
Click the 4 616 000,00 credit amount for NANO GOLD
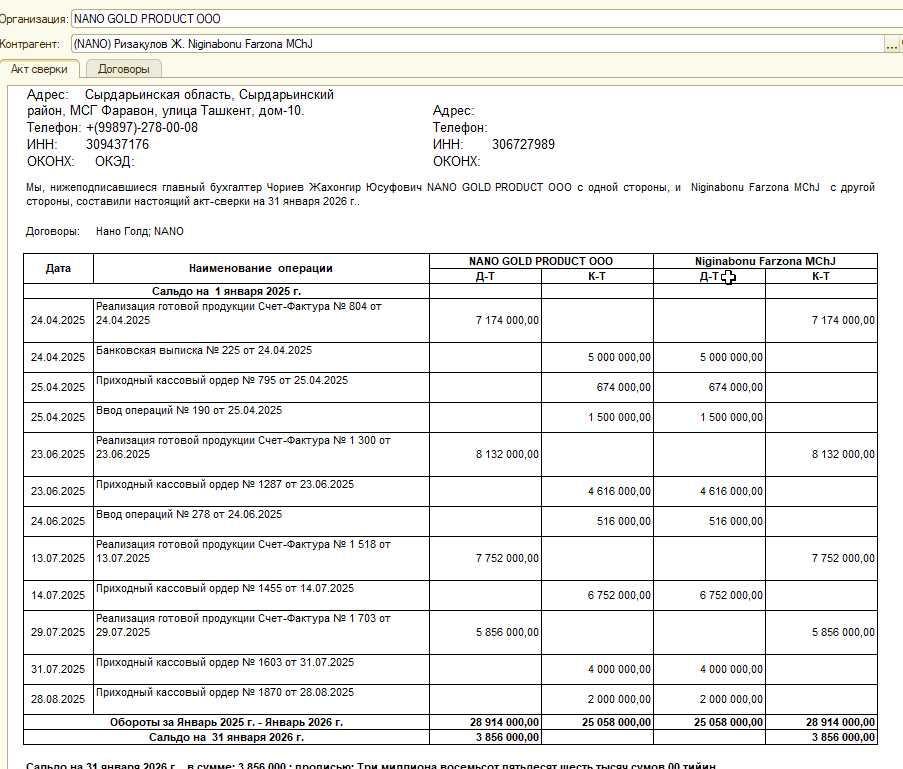597,491
